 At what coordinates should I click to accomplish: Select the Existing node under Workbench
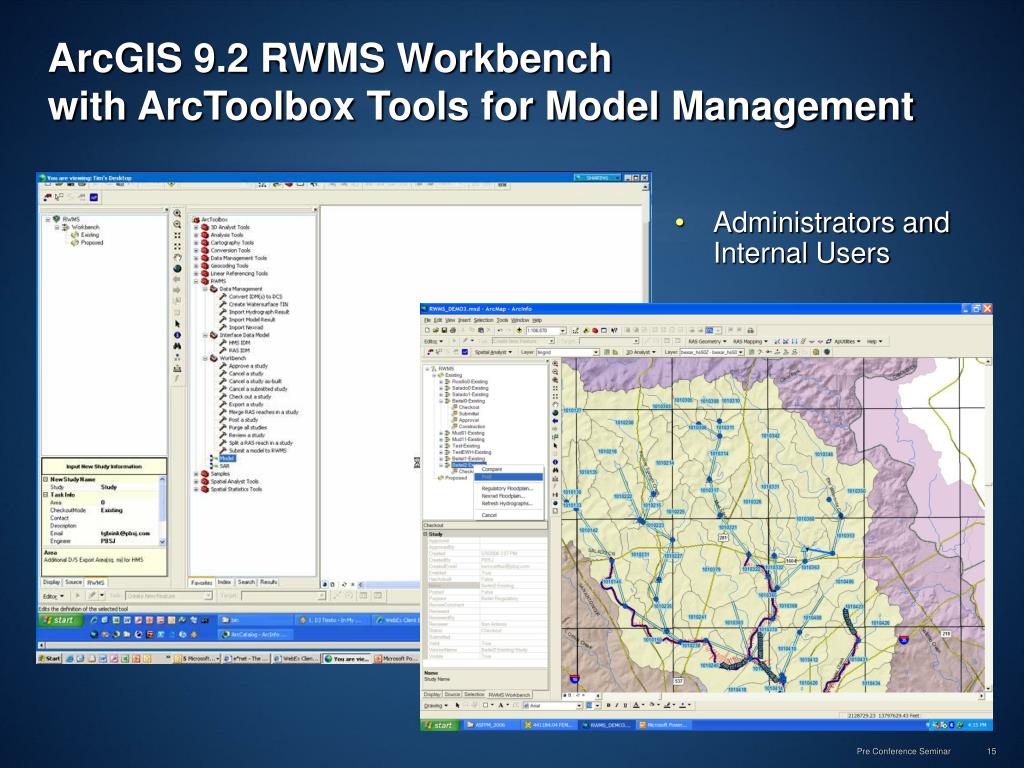pos(85,234)
